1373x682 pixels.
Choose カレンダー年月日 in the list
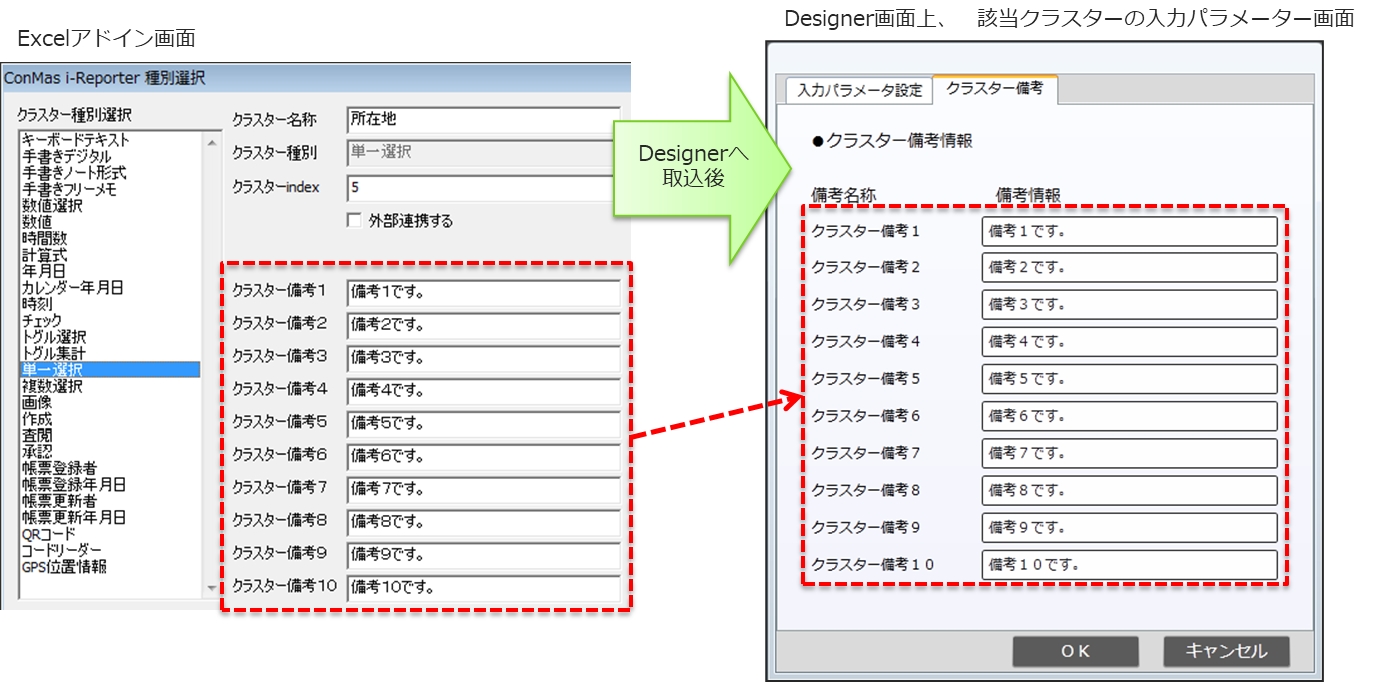pyautogui.click(x=72, y=288)
